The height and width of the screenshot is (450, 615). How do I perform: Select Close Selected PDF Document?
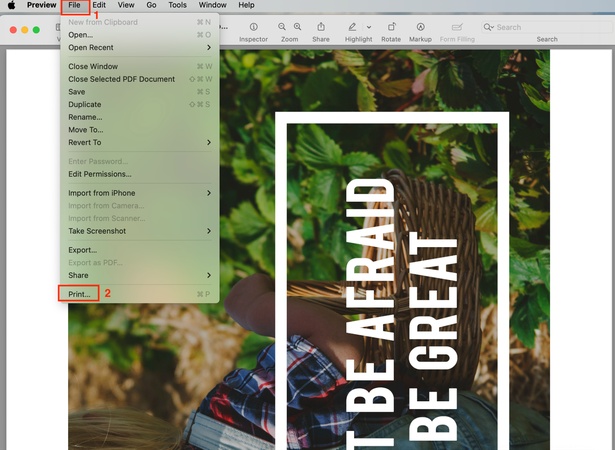[x=140, y=79]
